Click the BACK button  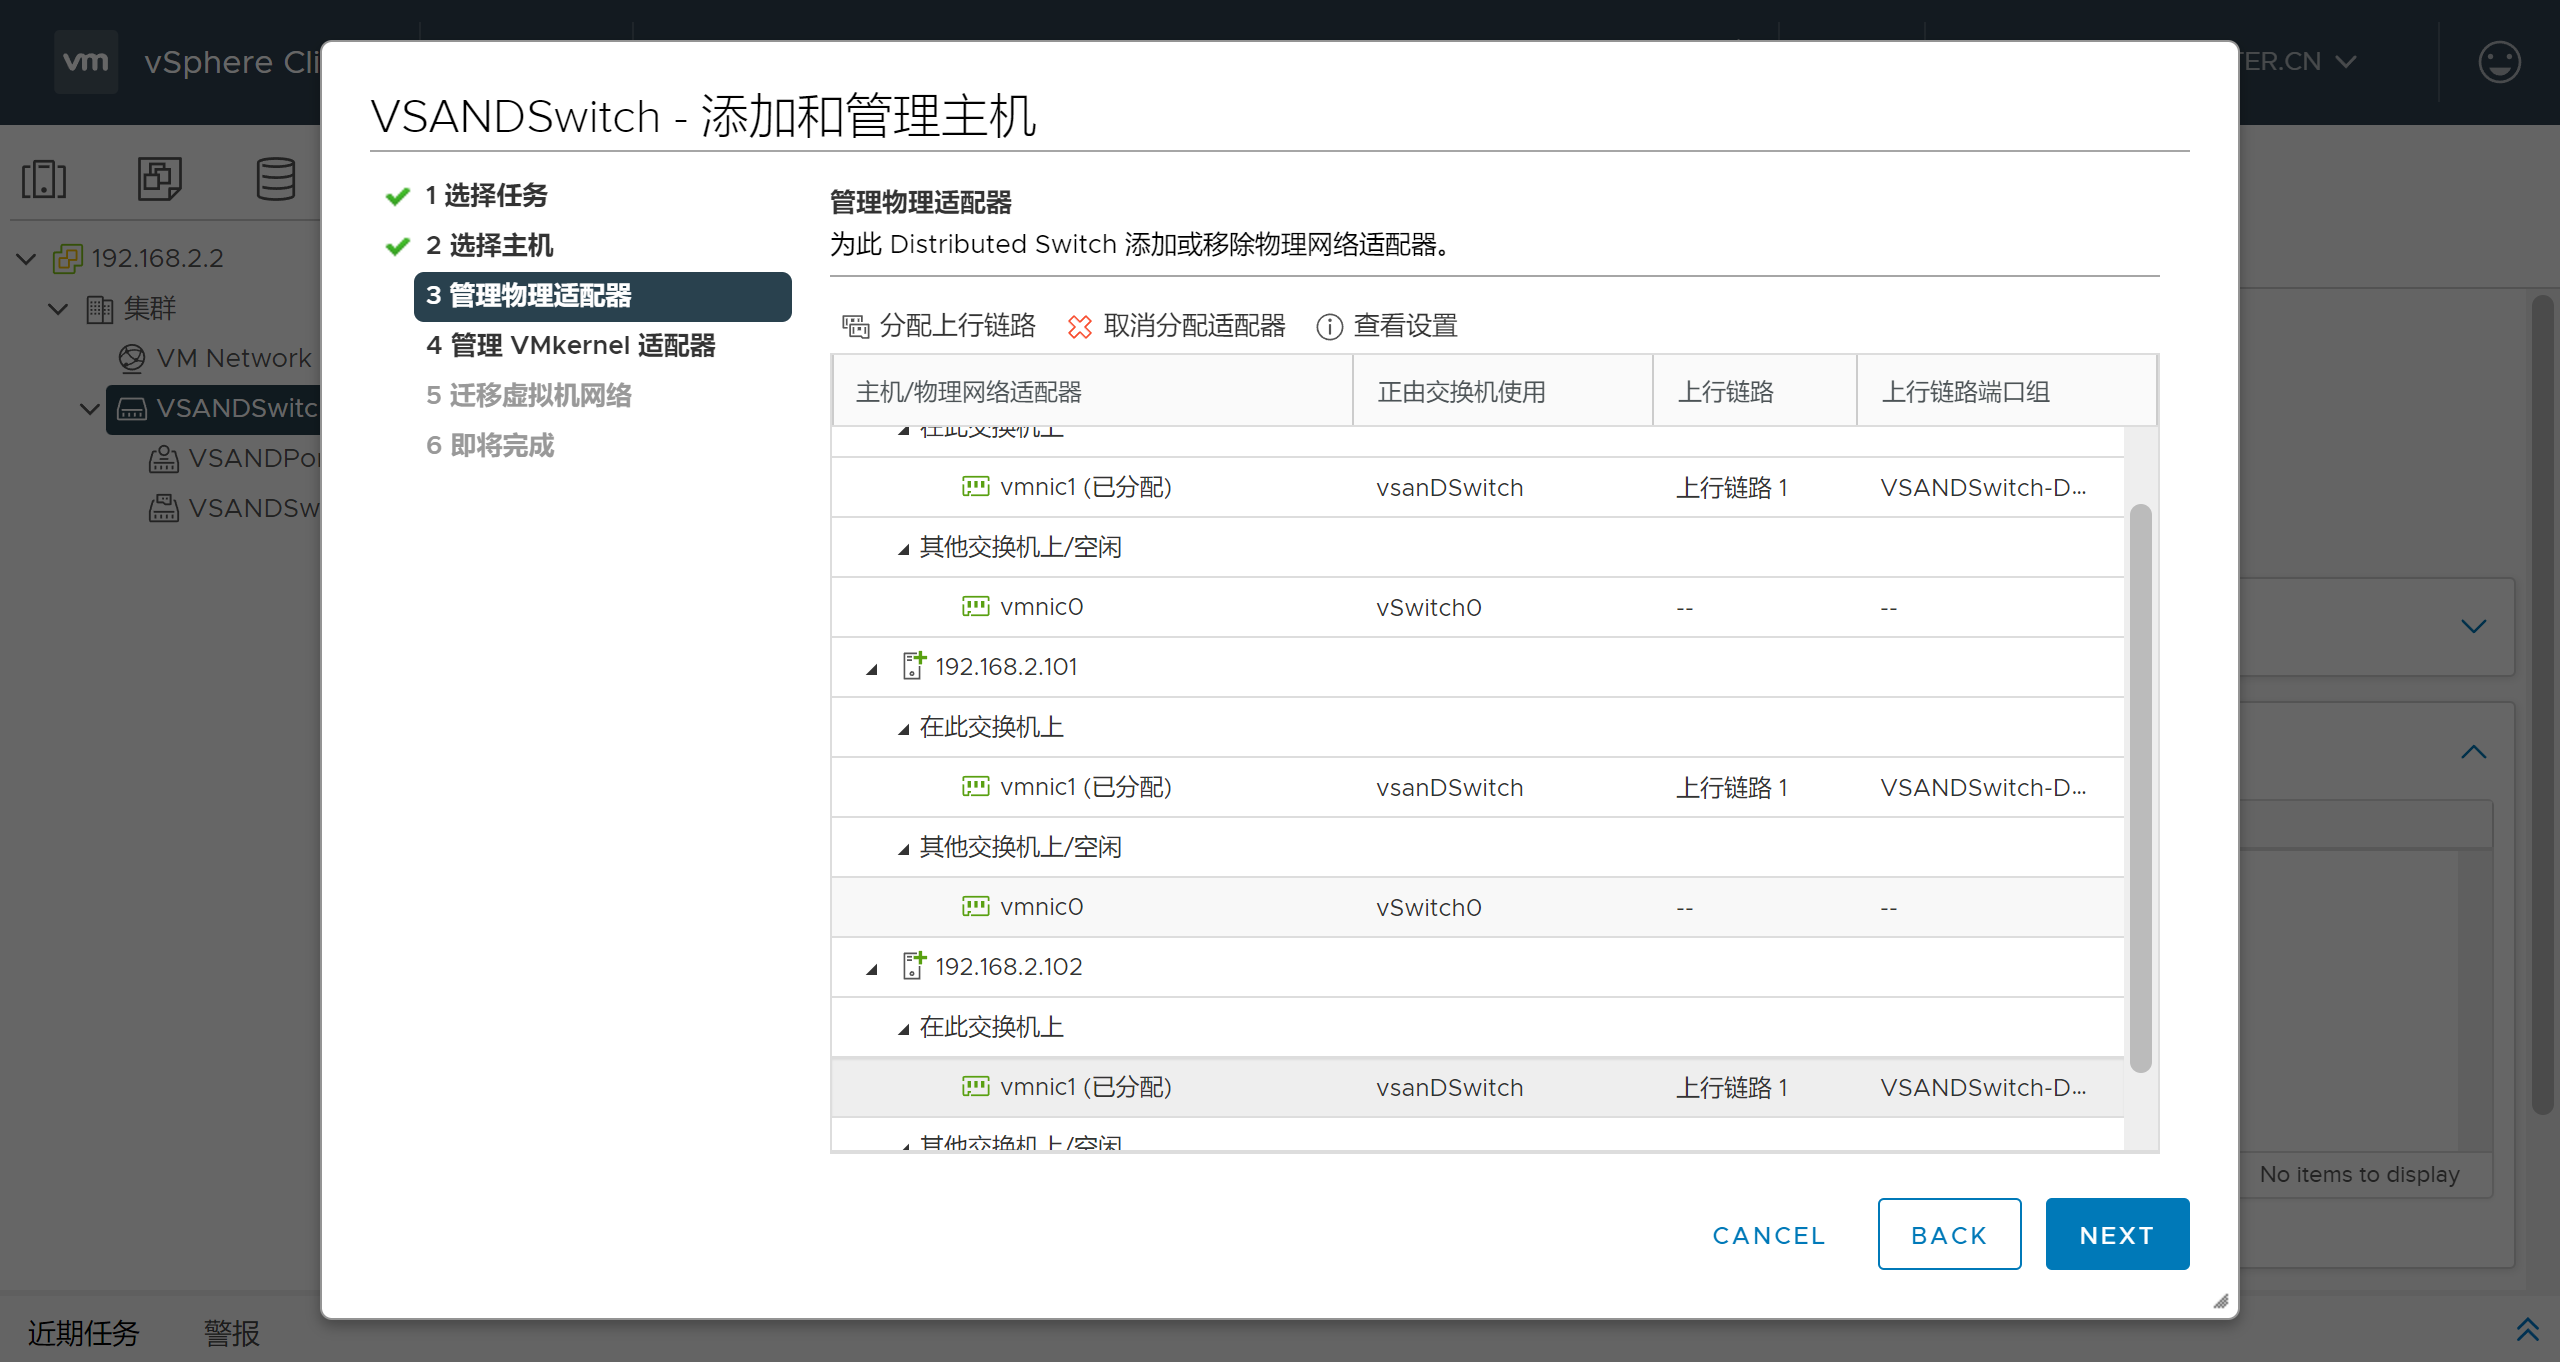point(1949,1234)
